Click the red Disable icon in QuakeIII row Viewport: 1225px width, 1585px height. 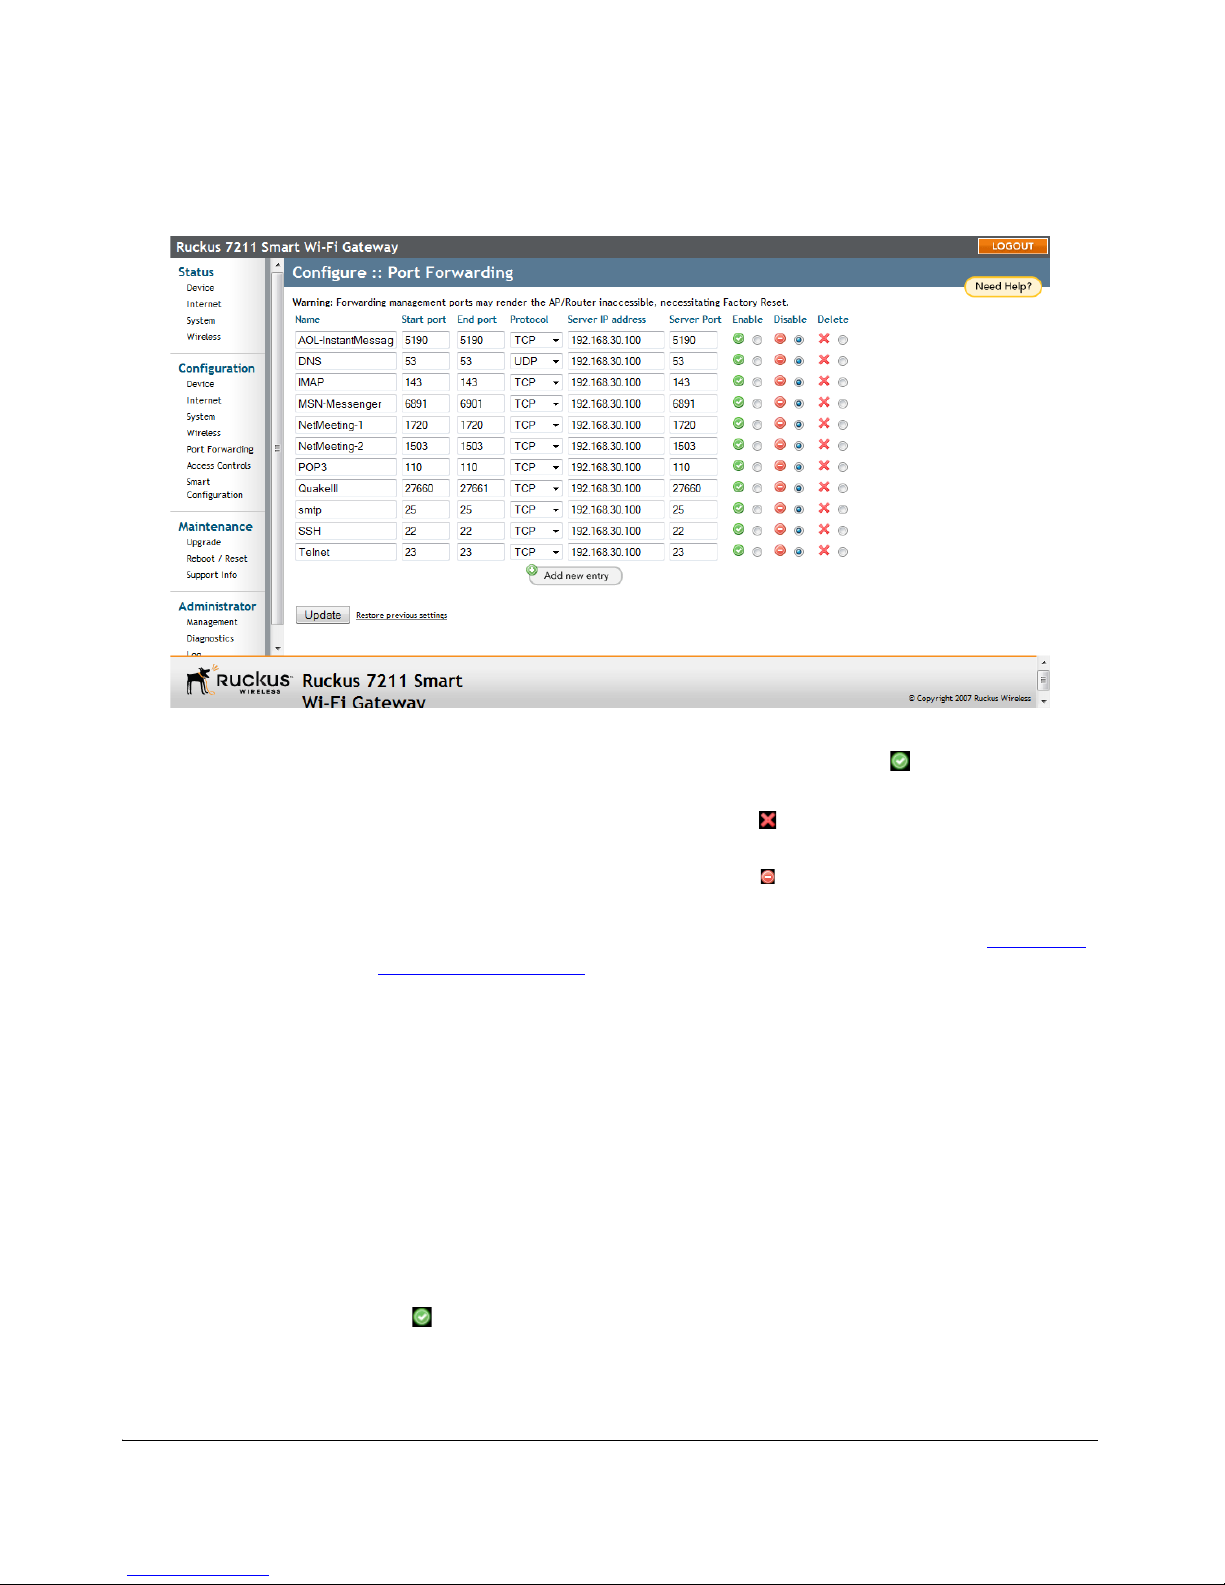coord(780,487)
